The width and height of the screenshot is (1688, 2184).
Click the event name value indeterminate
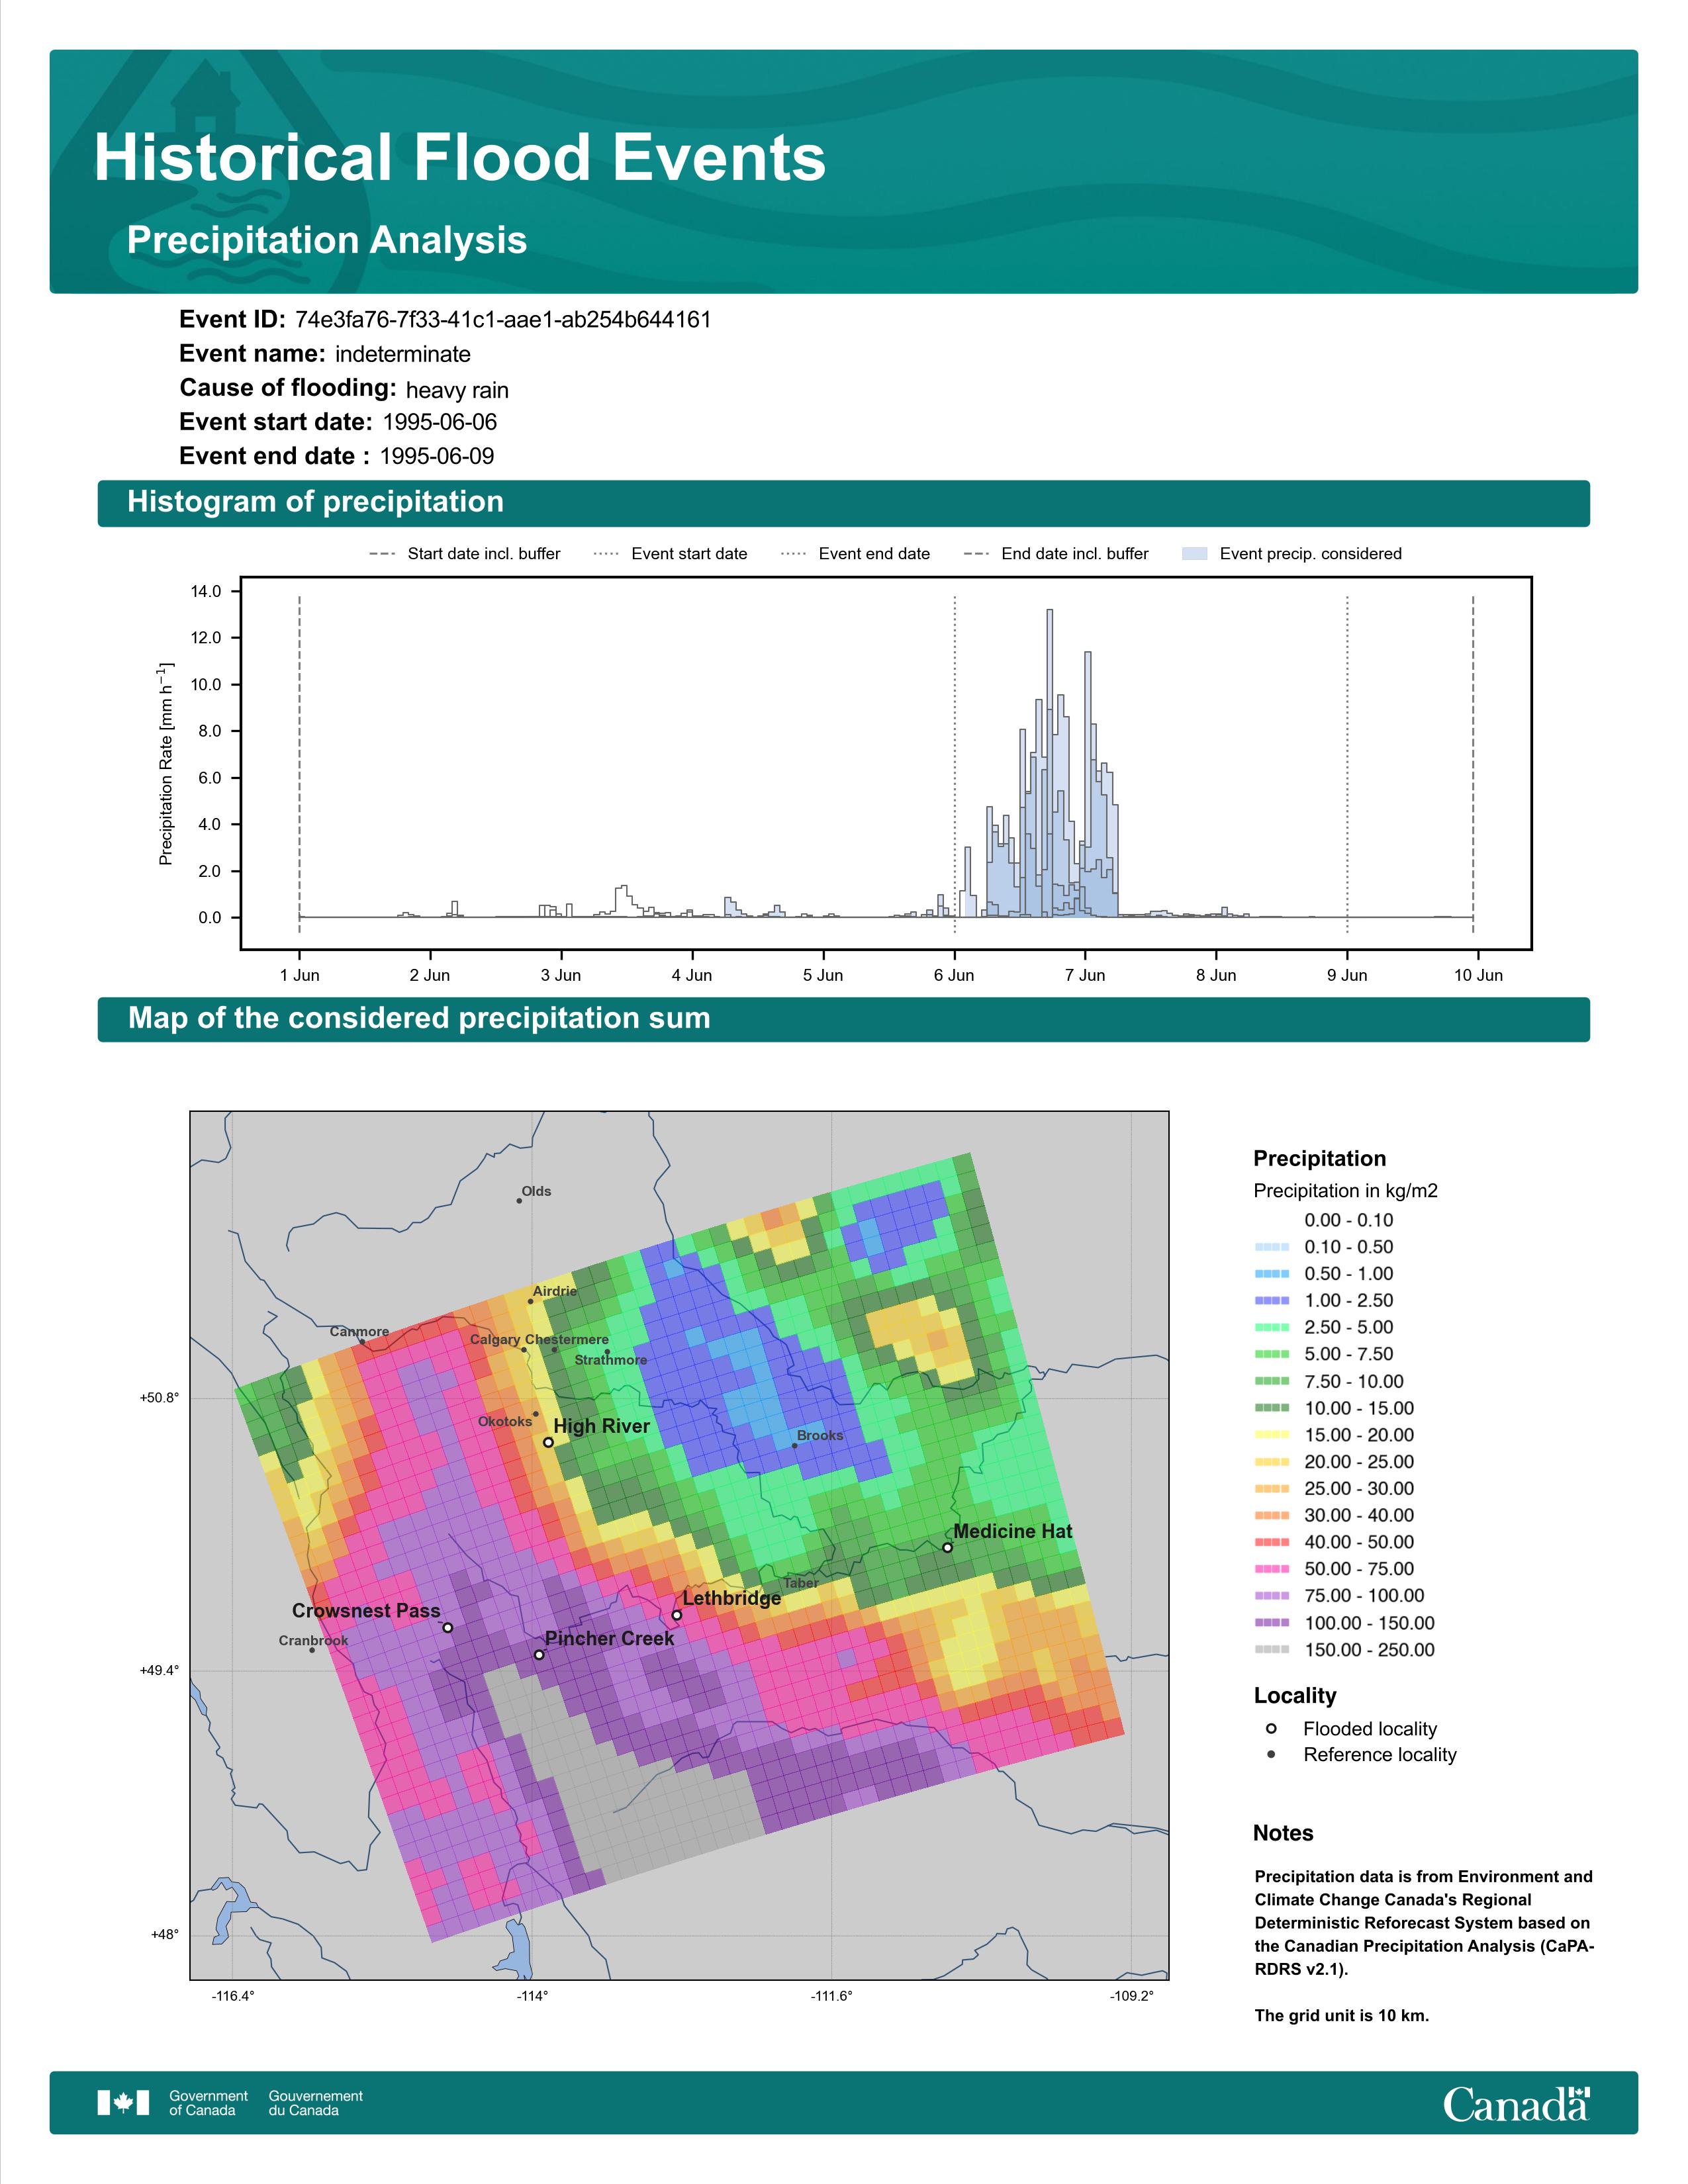(403, 354)
